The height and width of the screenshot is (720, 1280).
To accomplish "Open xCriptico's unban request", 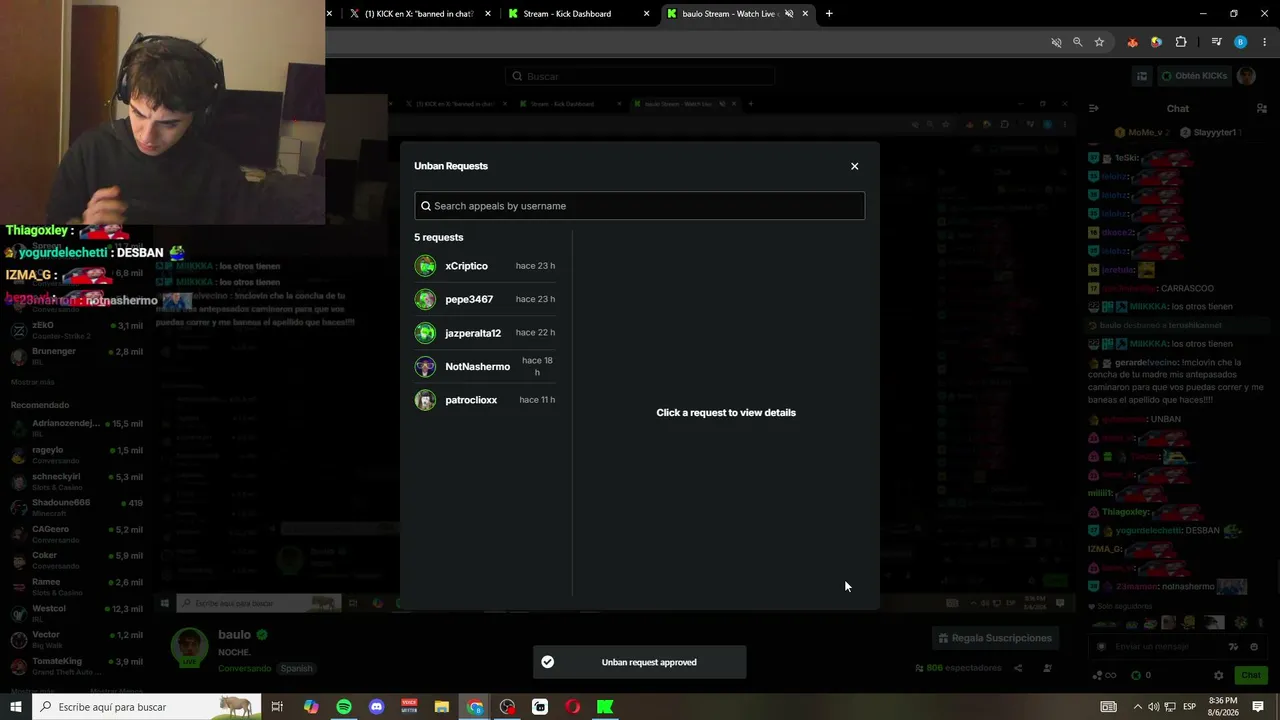I will (x=486, y=266).
